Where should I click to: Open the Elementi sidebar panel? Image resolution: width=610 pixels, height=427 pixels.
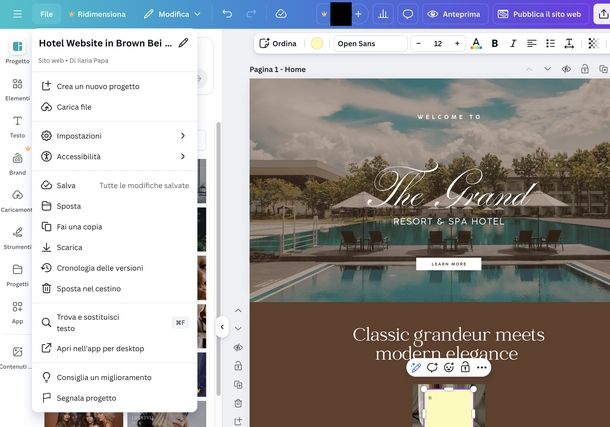(18, 89)
